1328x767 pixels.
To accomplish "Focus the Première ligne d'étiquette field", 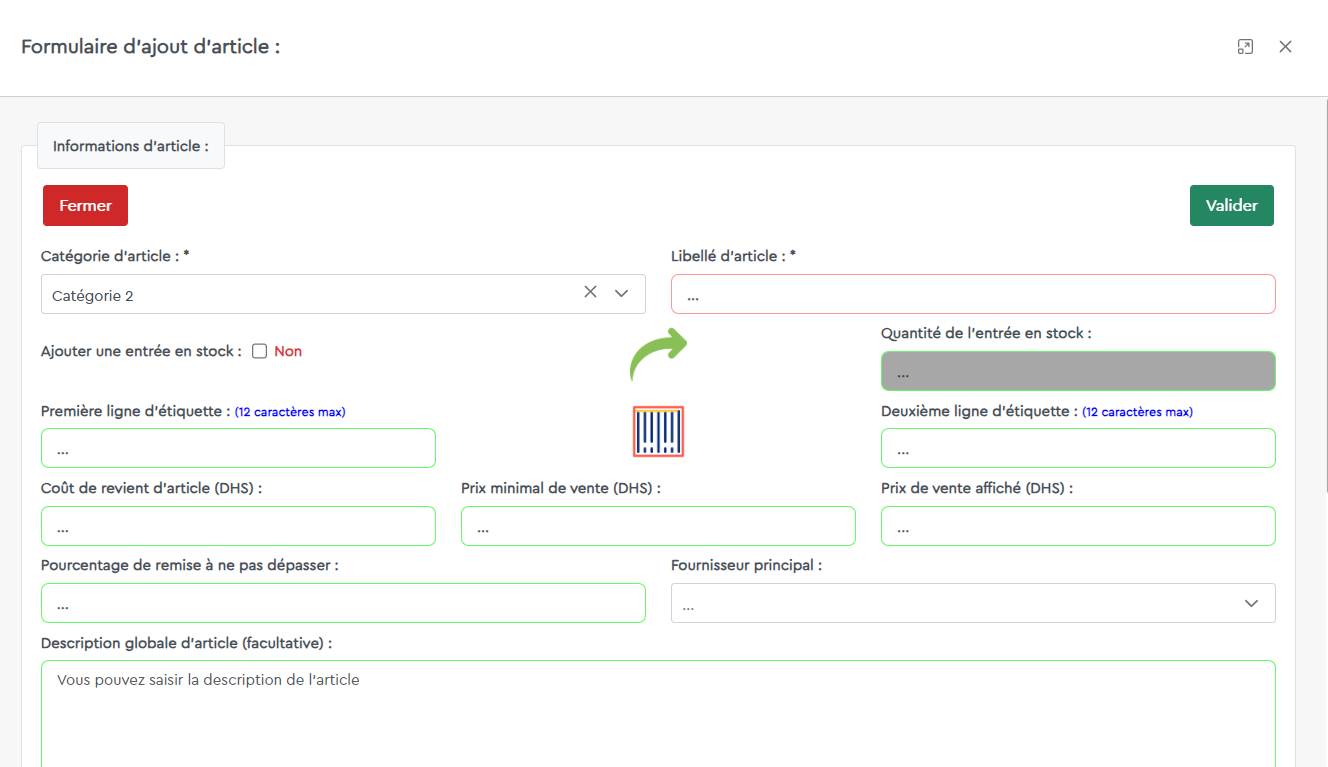I will point(238,448).
